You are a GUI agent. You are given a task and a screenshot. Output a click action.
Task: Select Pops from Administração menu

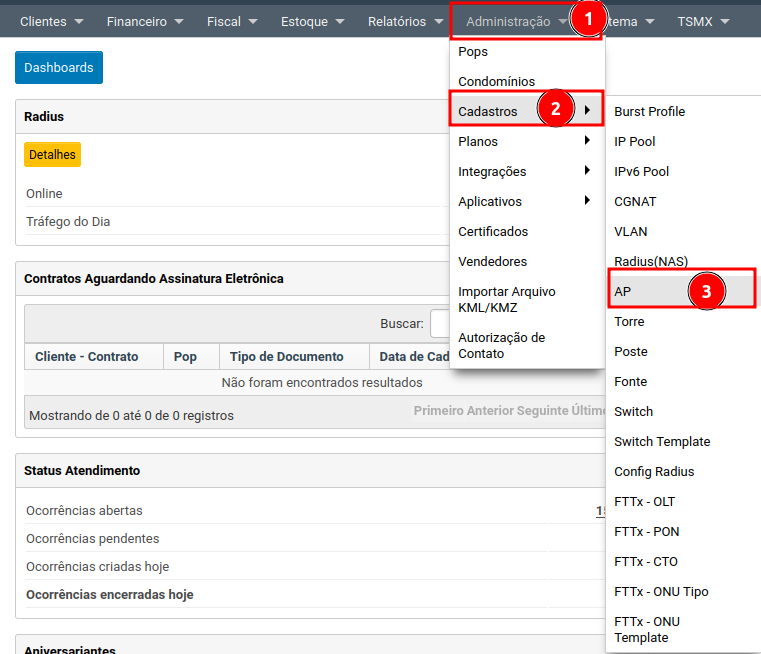(473, 52)
